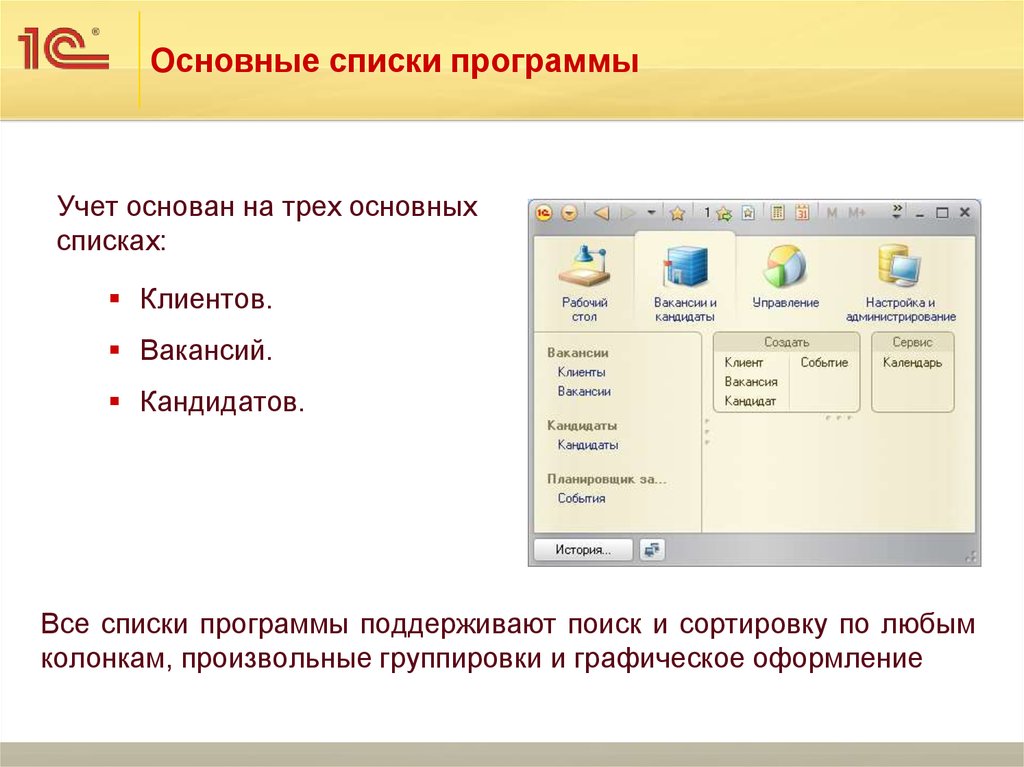Viewport: 1024px width, 767px height.
Task: Click the add to favorites icon
Action: tap(723, 213)
